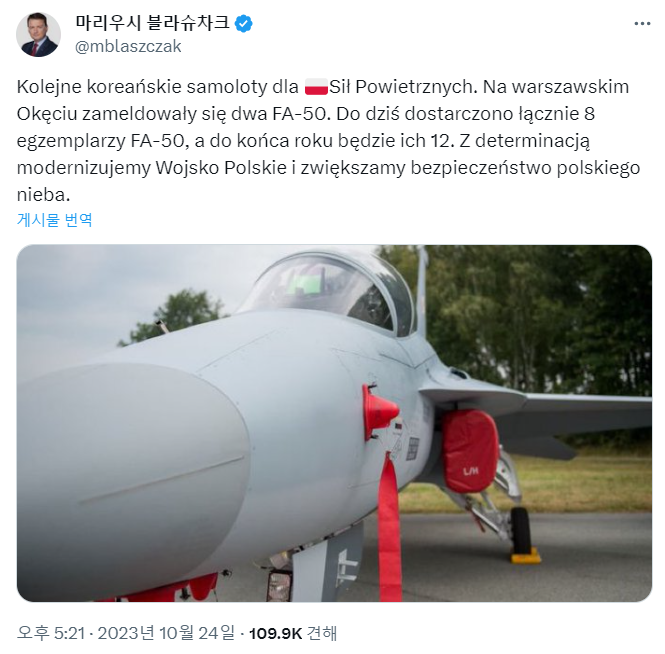Click the red L/H intake cover in photo
This screenshot has height=654, width=665.
tap(469, 450)
